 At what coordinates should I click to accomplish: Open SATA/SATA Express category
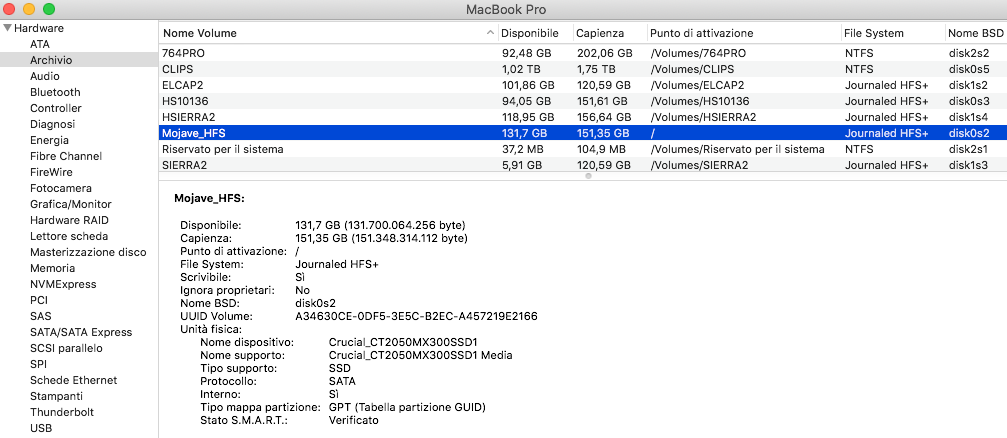pyautogui.click(x=81, y=333)
